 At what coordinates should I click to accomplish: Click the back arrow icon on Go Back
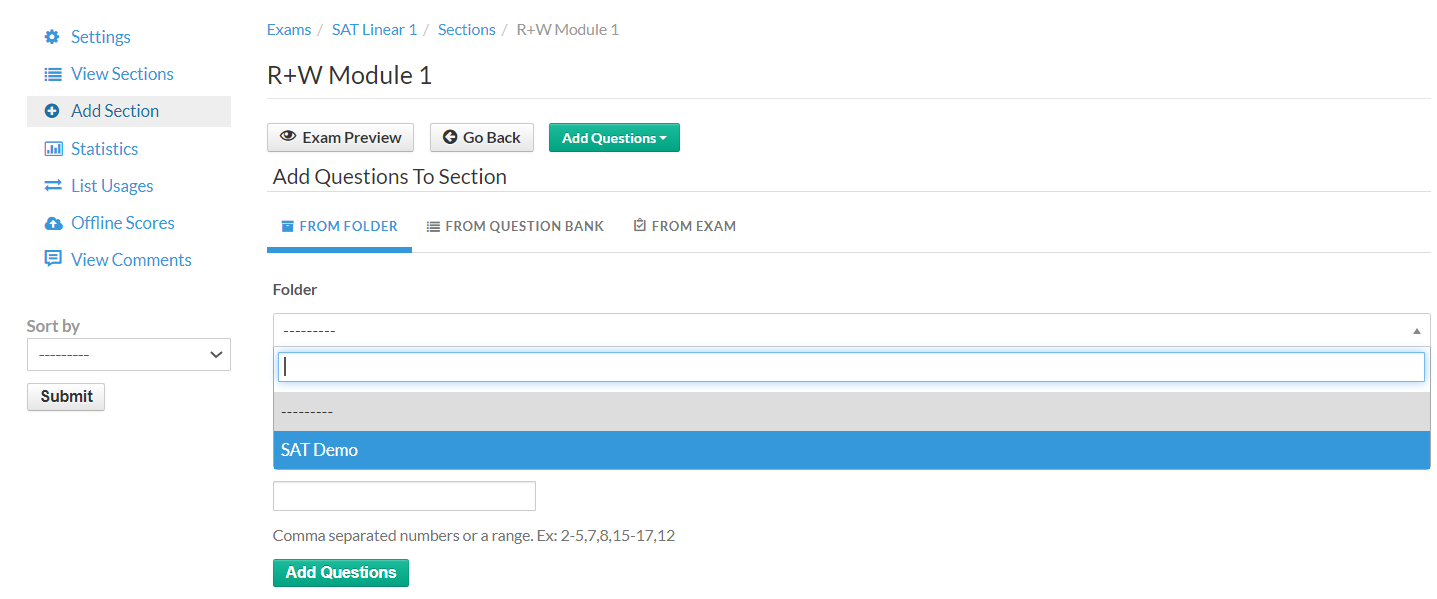(x=450, y=137)
